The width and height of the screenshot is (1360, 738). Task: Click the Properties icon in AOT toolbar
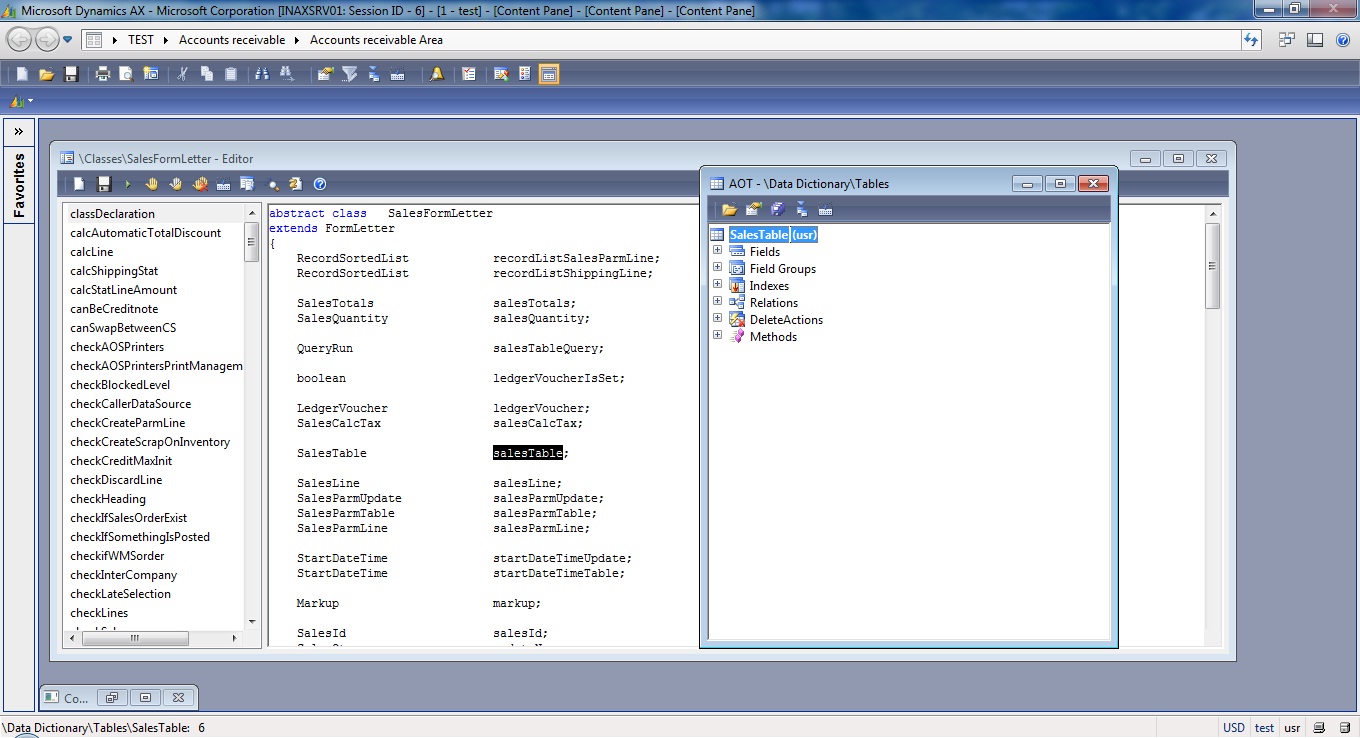pos(753,209)
